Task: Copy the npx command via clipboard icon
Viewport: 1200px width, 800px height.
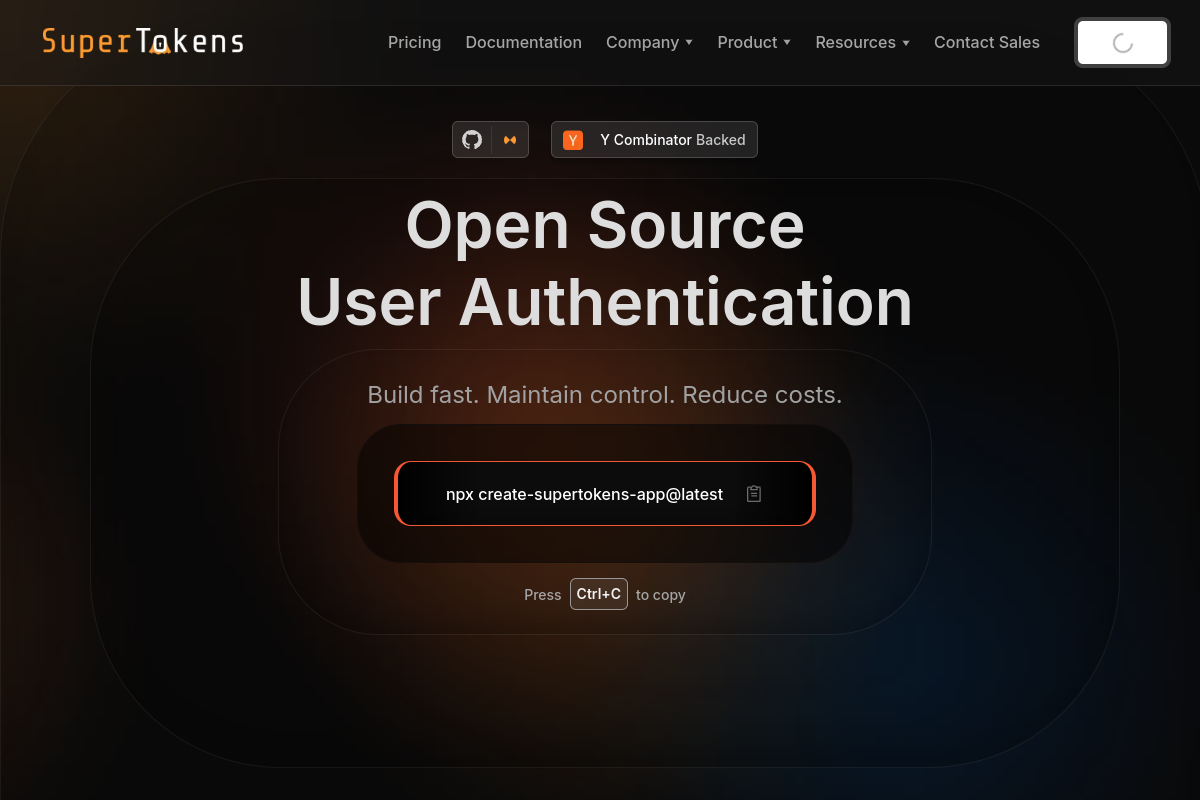Action: pyautogui.click(x=754, y=494)
